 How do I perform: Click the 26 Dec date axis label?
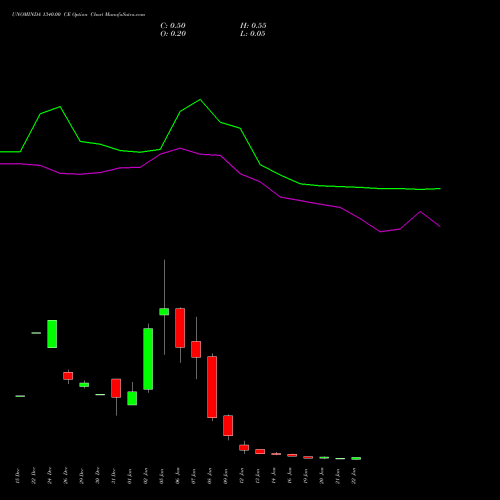[x=65, y=476]
